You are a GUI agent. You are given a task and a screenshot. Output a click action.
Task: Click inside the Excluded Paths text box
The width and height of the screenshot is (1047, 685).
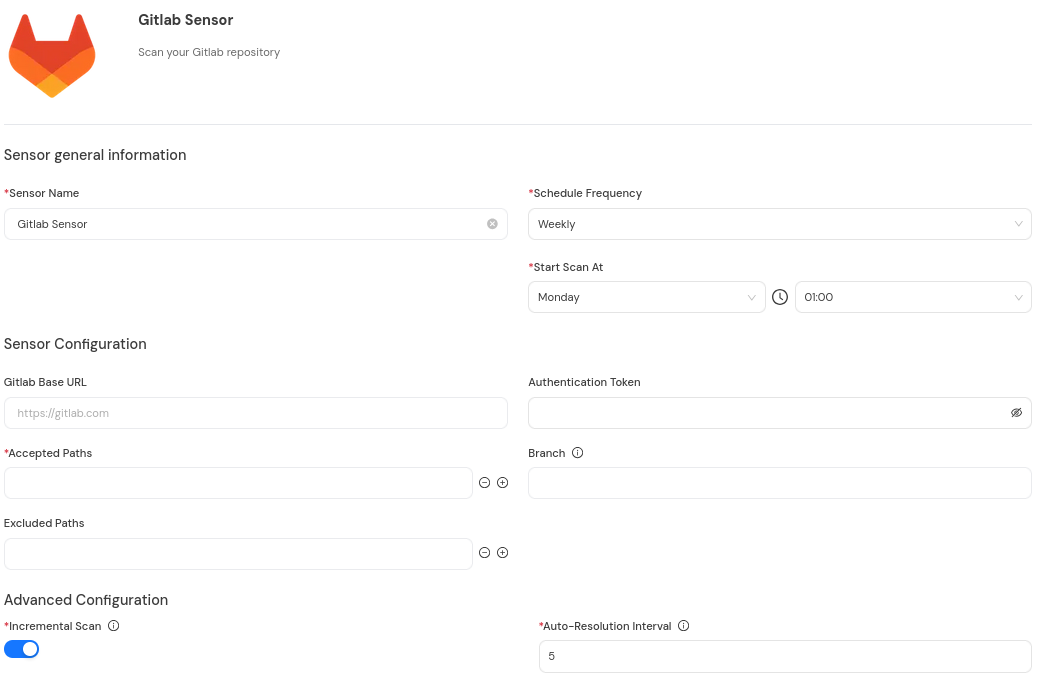pyautogui.click(x=238, y=554)
